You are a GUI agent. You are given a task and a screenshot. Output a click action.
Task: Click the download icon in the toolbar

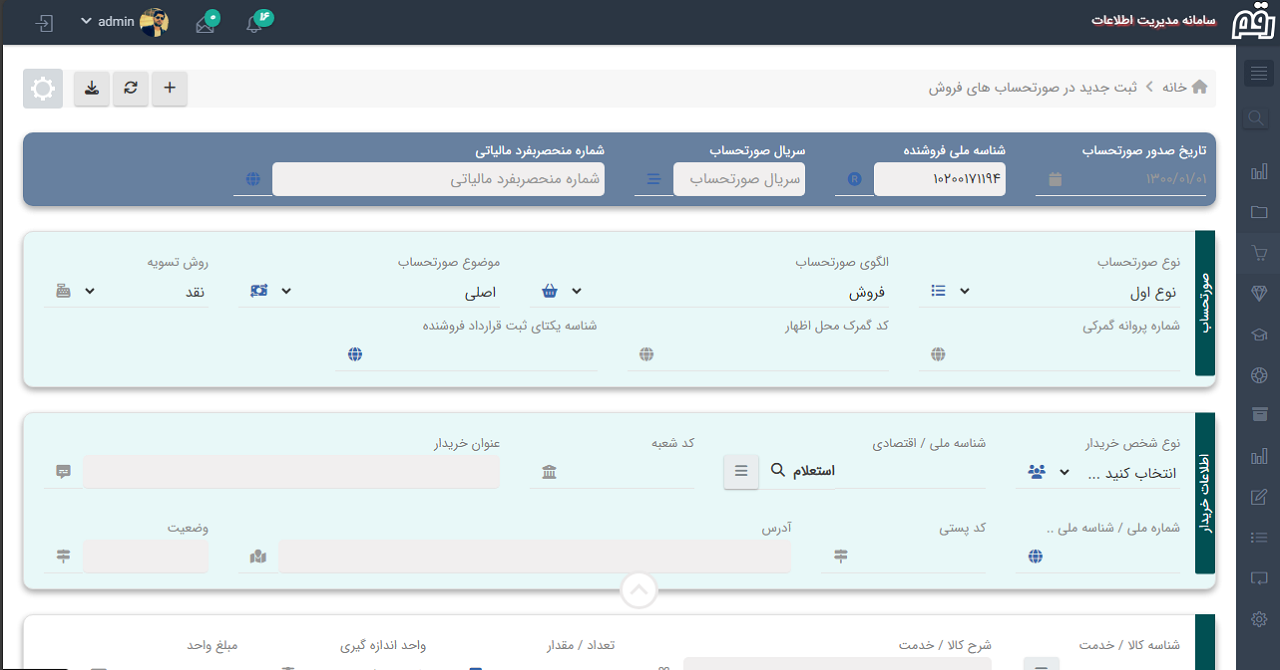click(91, 88)
